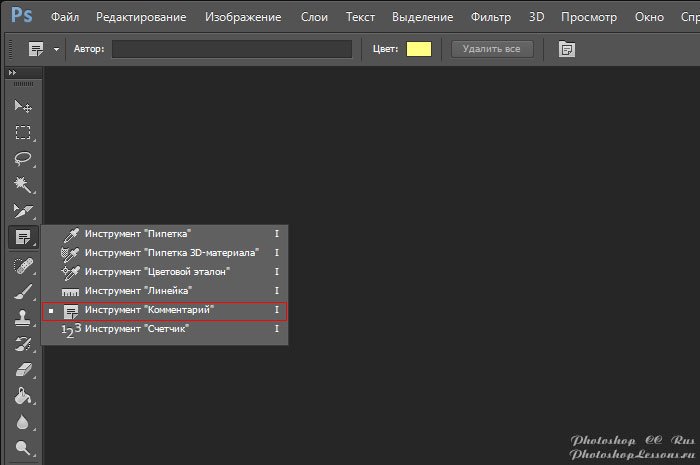Select the Brush tool
The image size is (700, 465).
pyautogui.click(x=22, y=292)
